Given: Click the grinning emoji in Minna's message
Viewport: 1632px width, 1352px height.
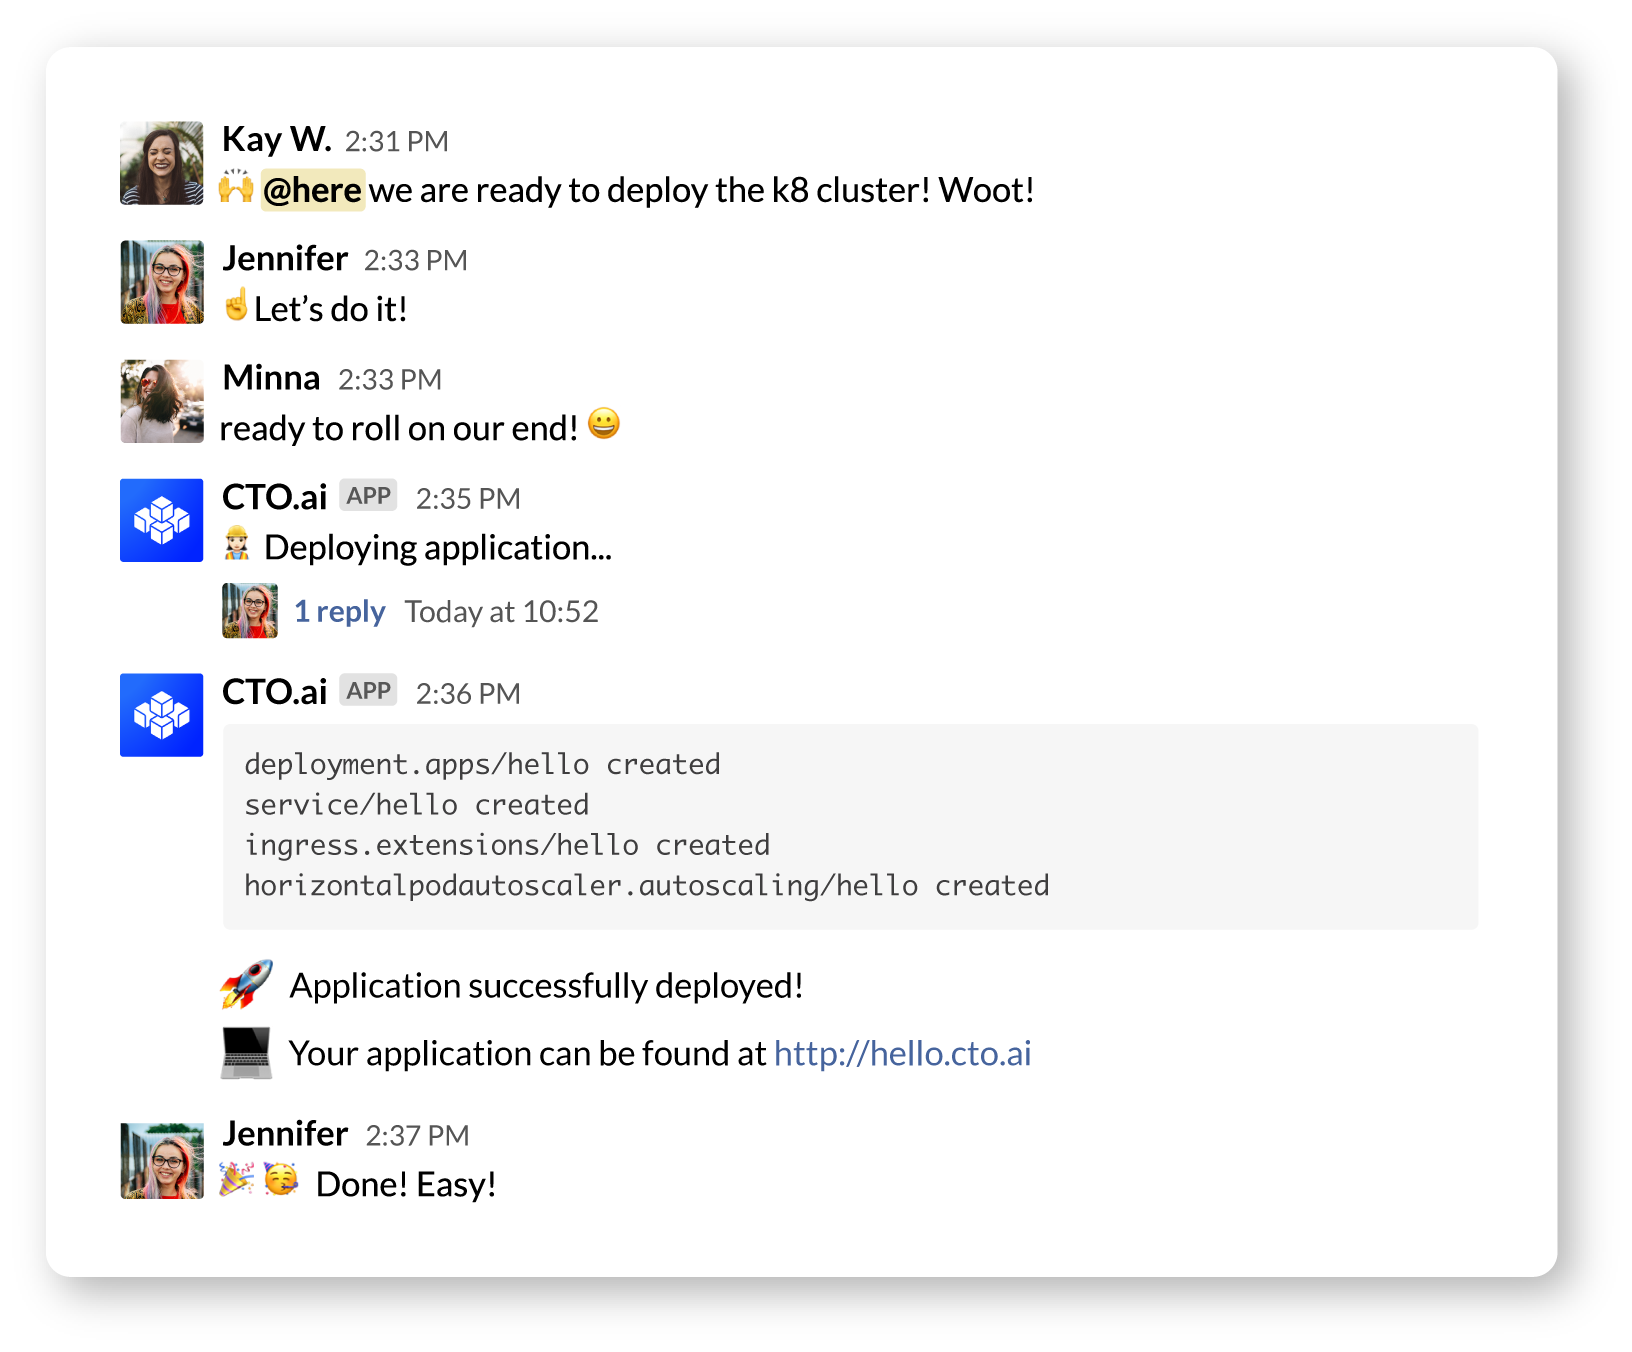Looking at the screenshot, I should click(x=604, y=424).
